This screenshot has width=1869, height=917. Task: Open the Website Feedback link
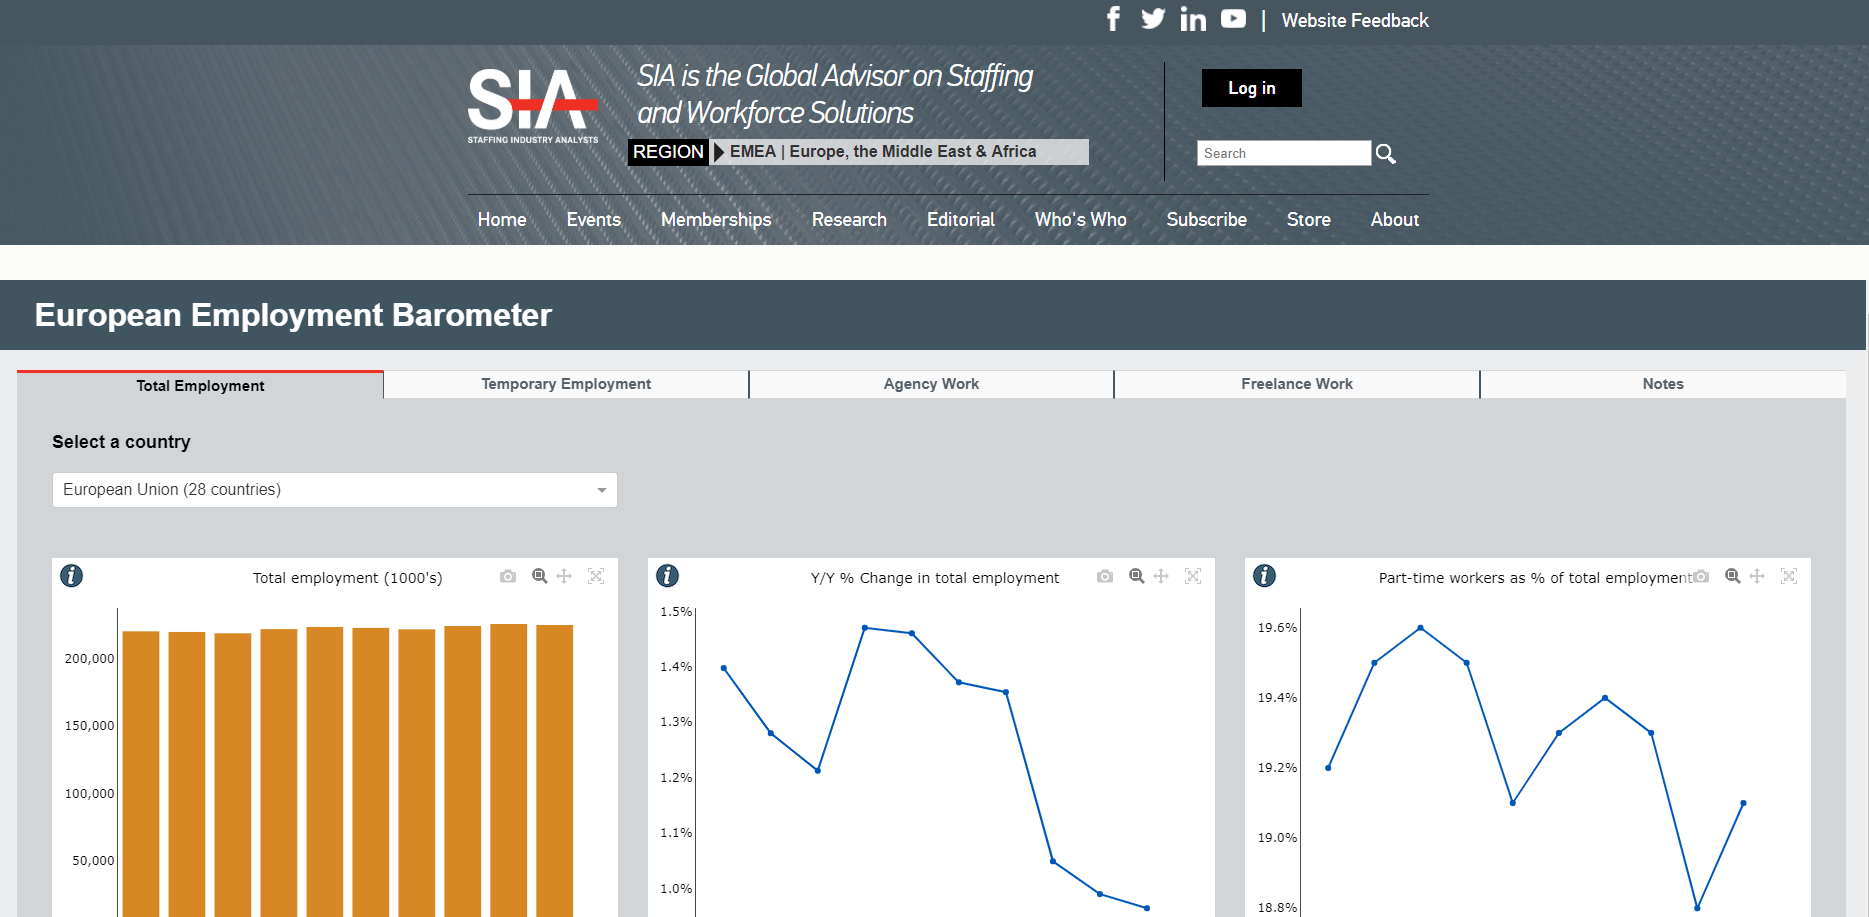coord(1354,20)
